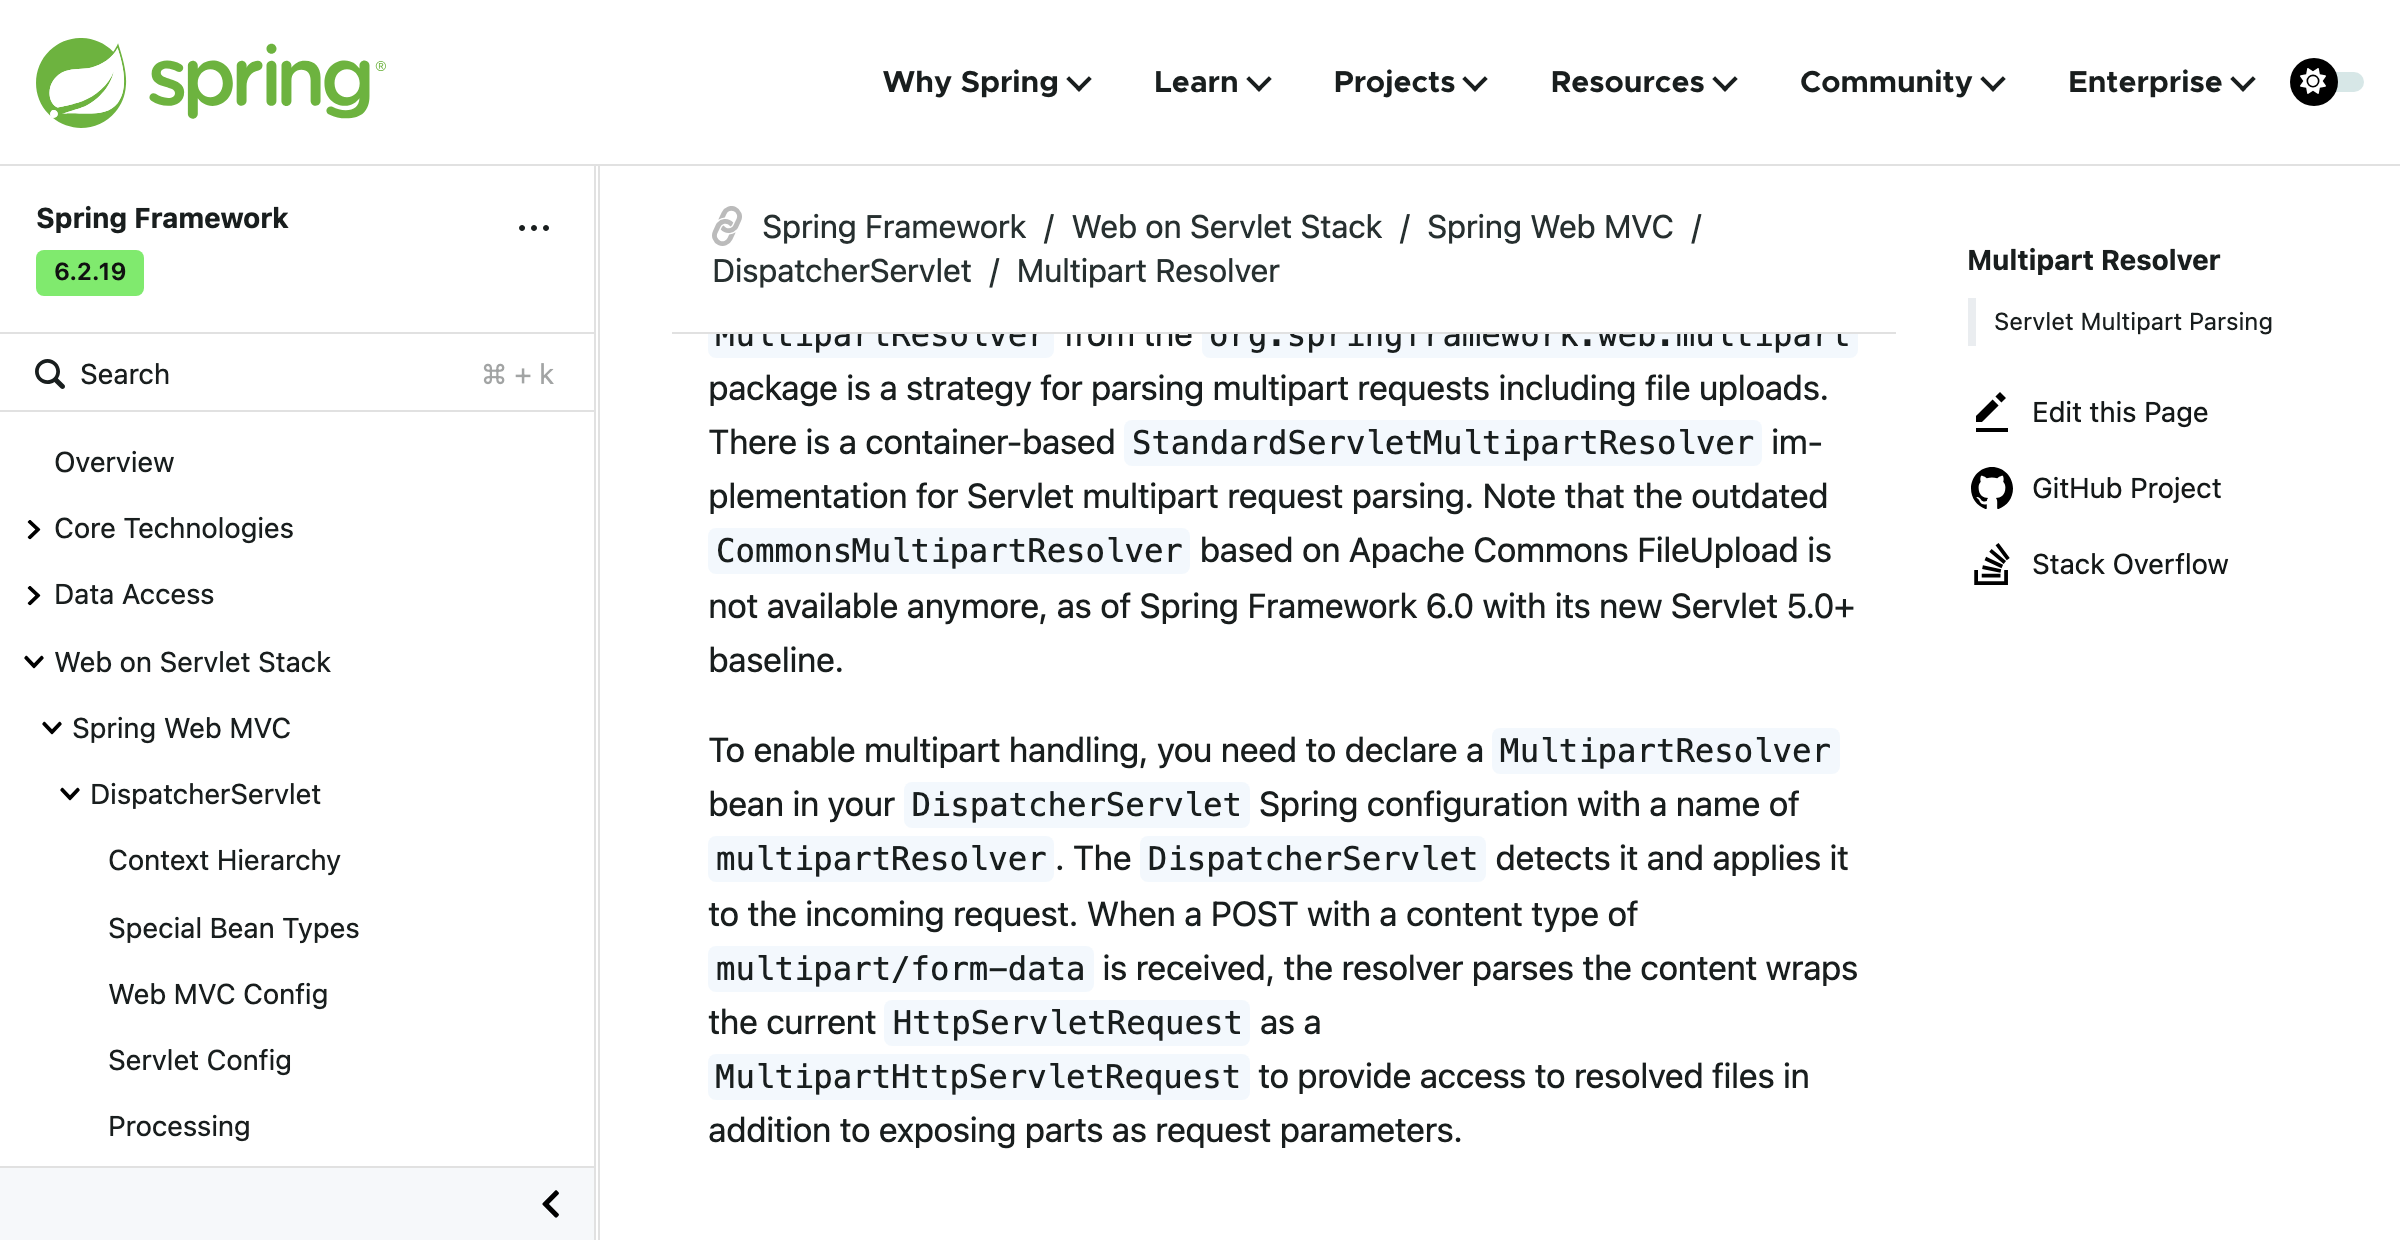
Task: Open the Why Spring menu
Action: coord(987,82)
